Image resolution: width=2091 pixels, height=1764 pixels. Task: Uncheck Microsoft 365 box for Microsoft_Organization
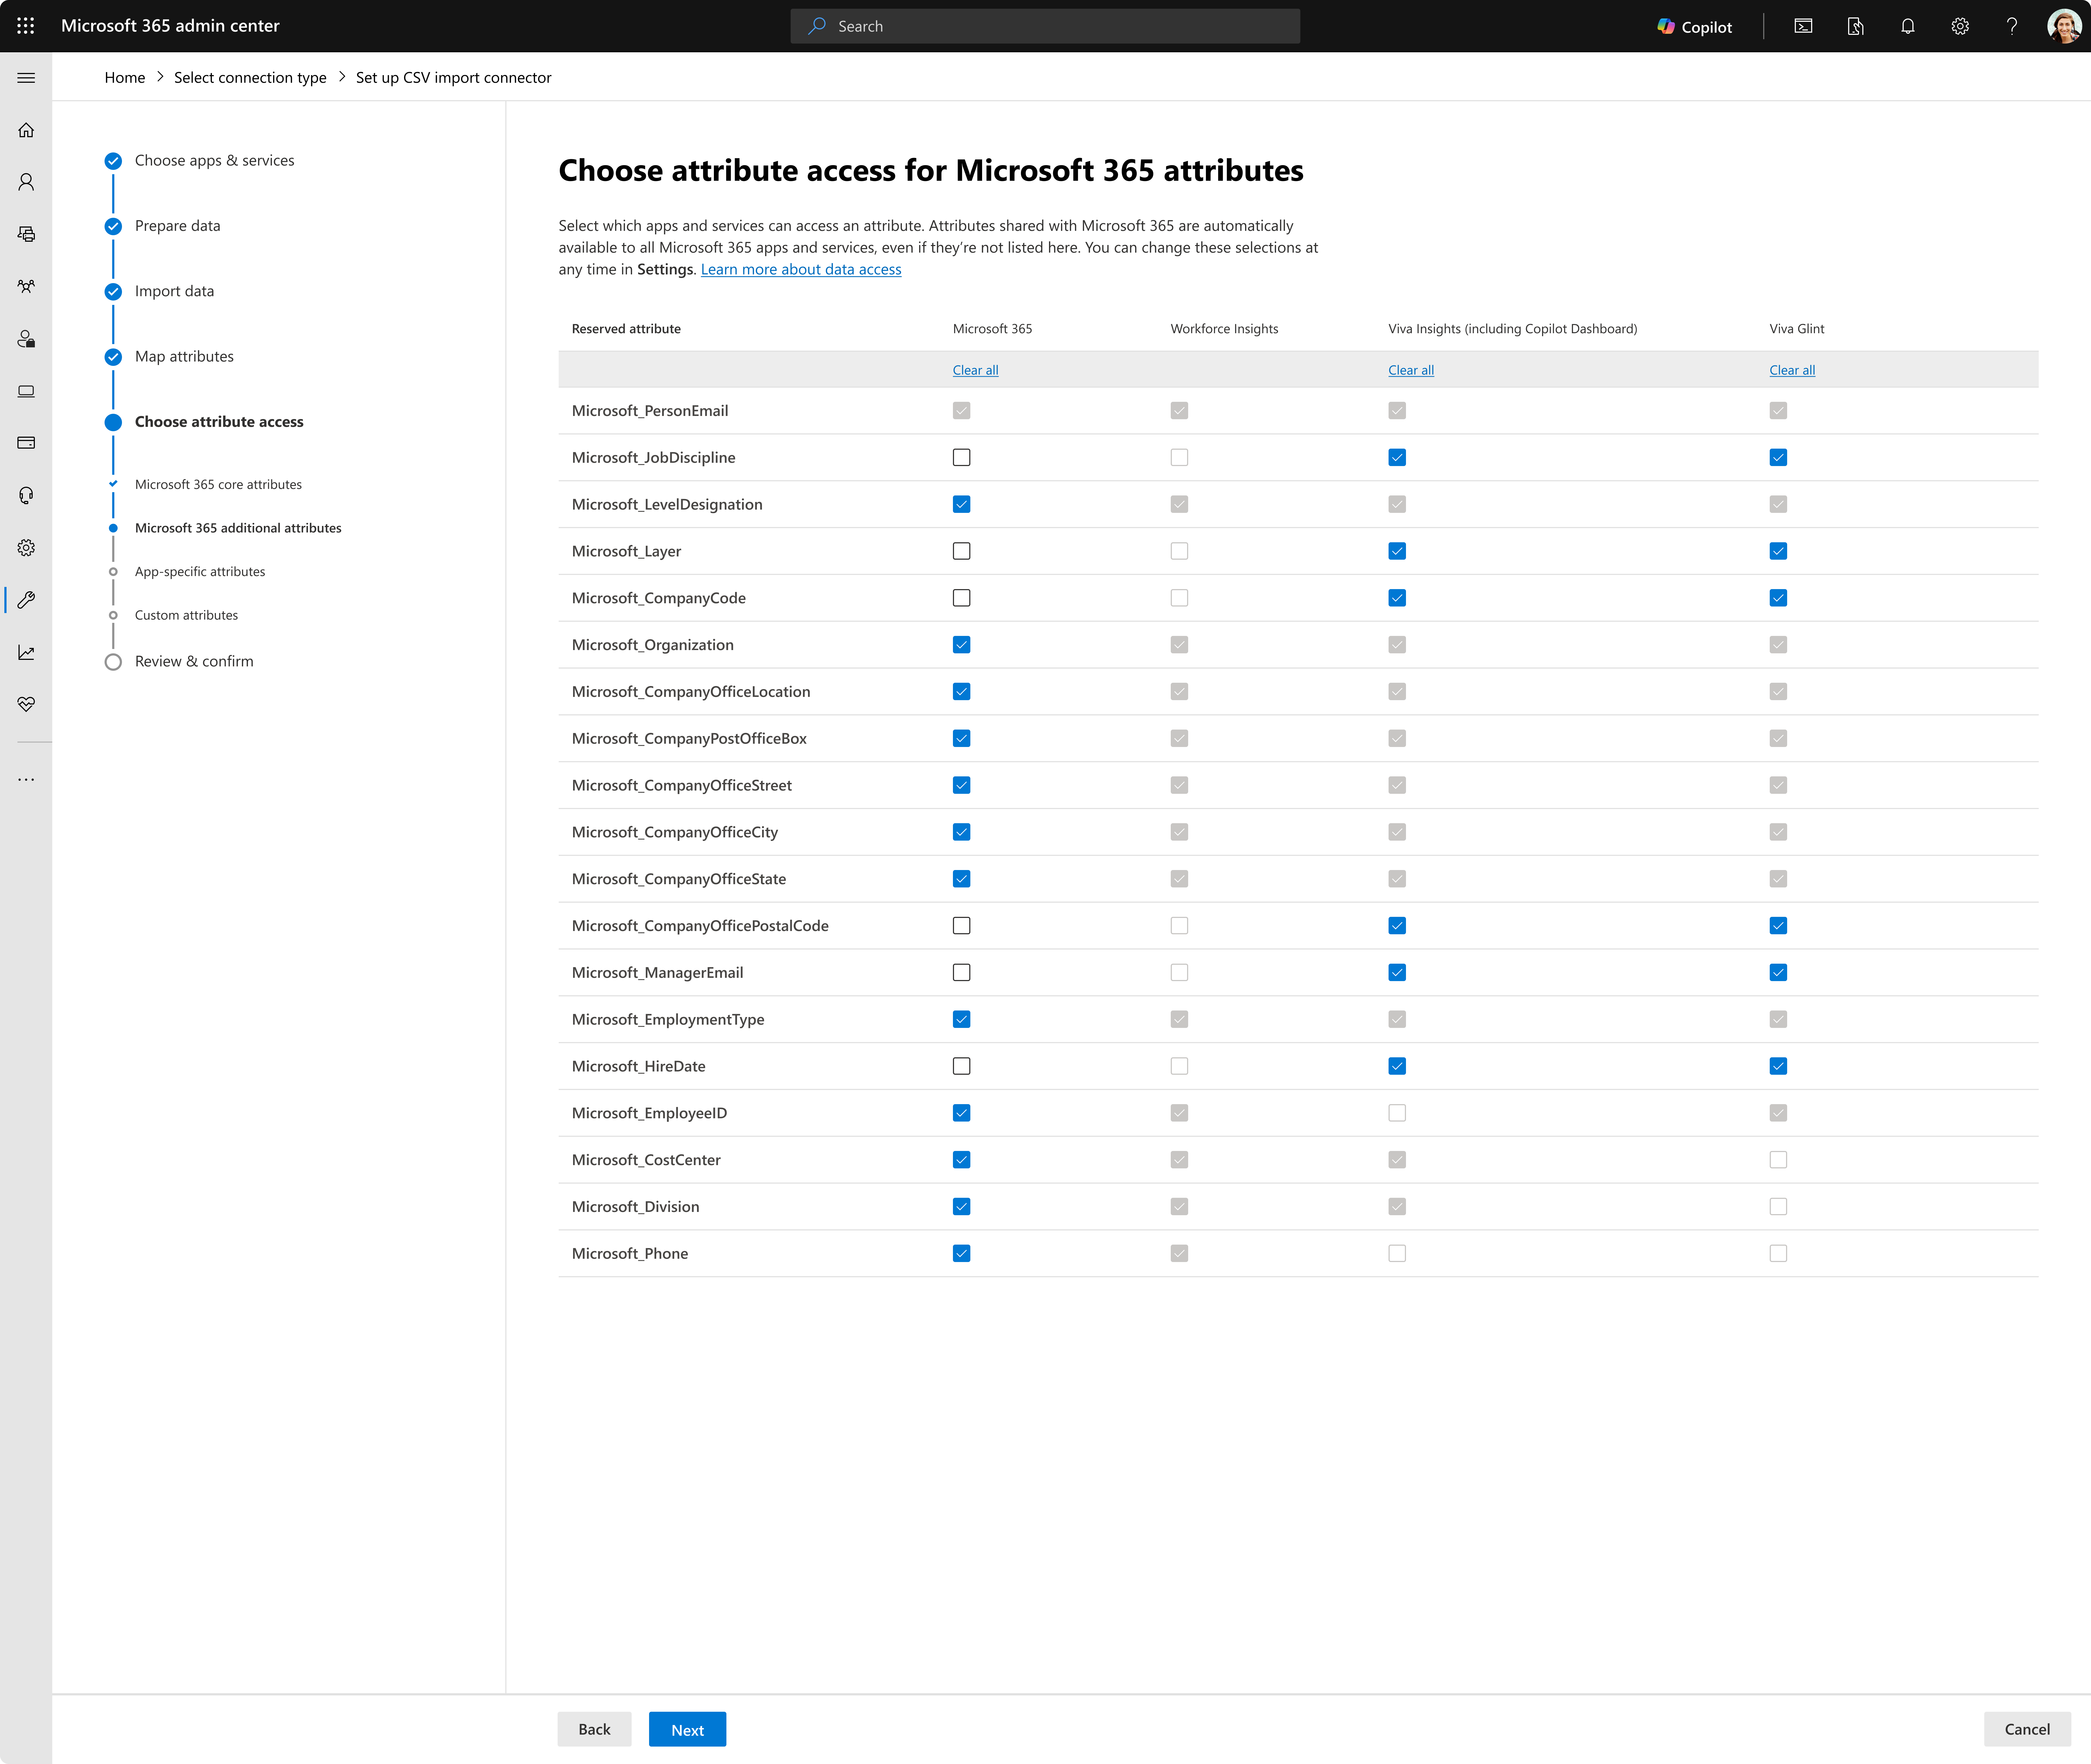961,645
